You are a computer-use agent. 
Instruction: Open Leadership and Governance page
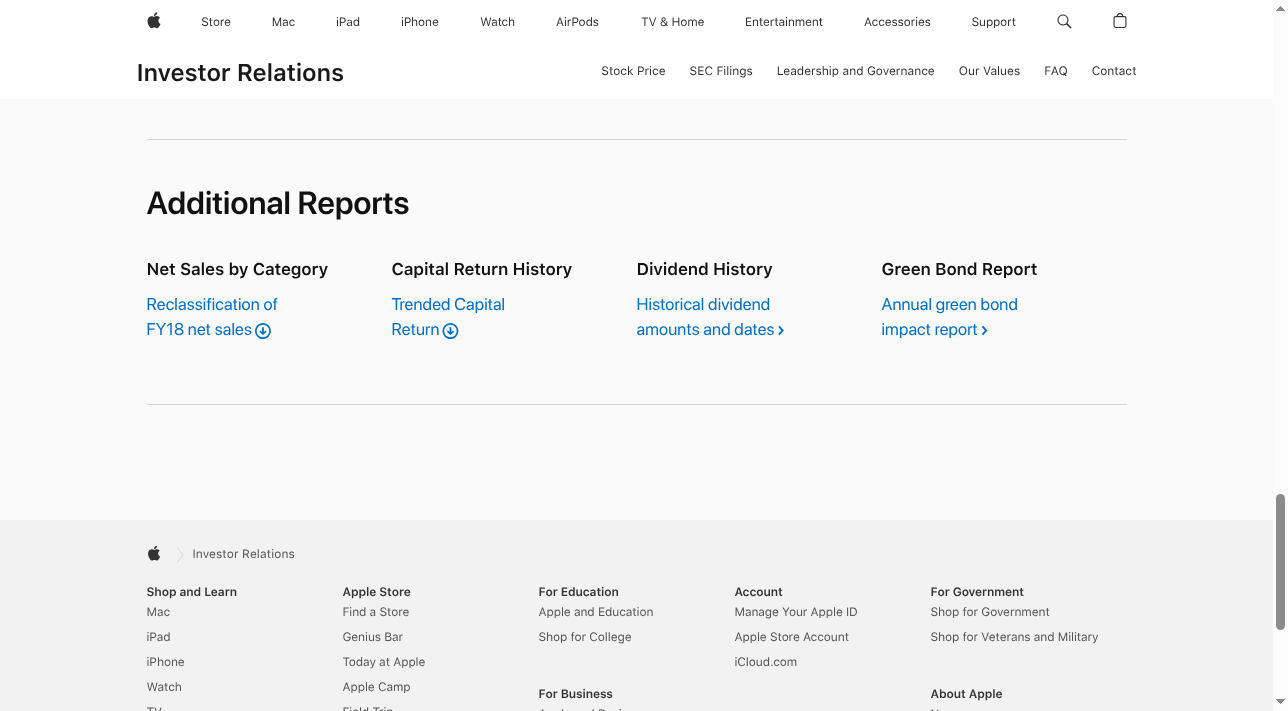pos(855,71)
